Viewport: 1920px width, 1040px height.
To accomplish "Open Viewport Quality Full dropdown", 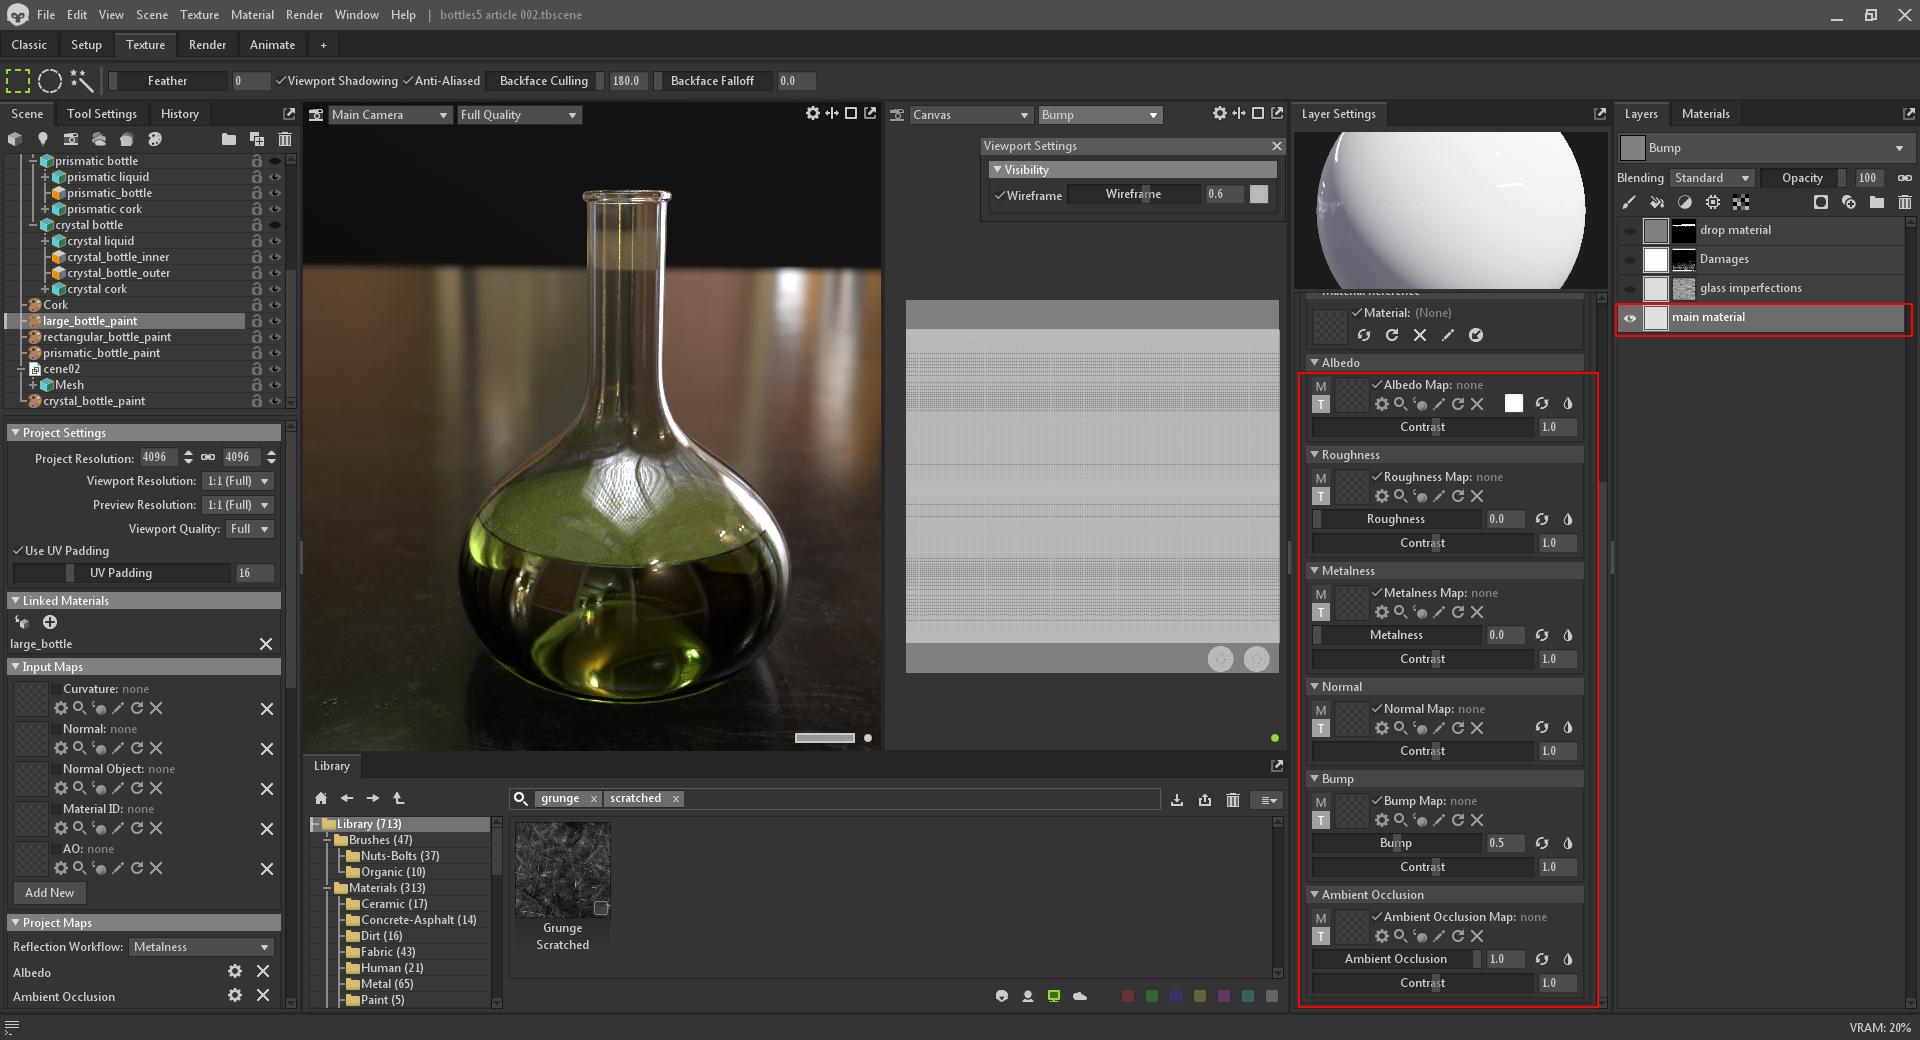I will 250,529.
